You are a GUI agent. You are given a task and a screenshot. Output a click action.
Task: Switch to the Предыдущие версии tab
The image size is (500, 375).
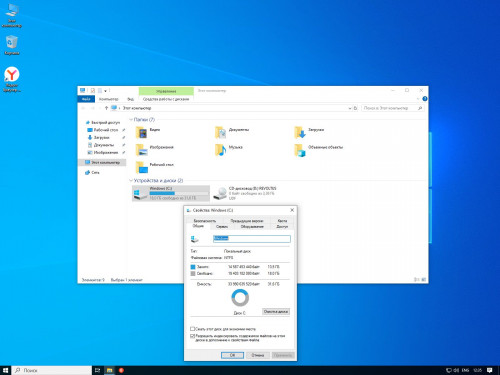247,221
